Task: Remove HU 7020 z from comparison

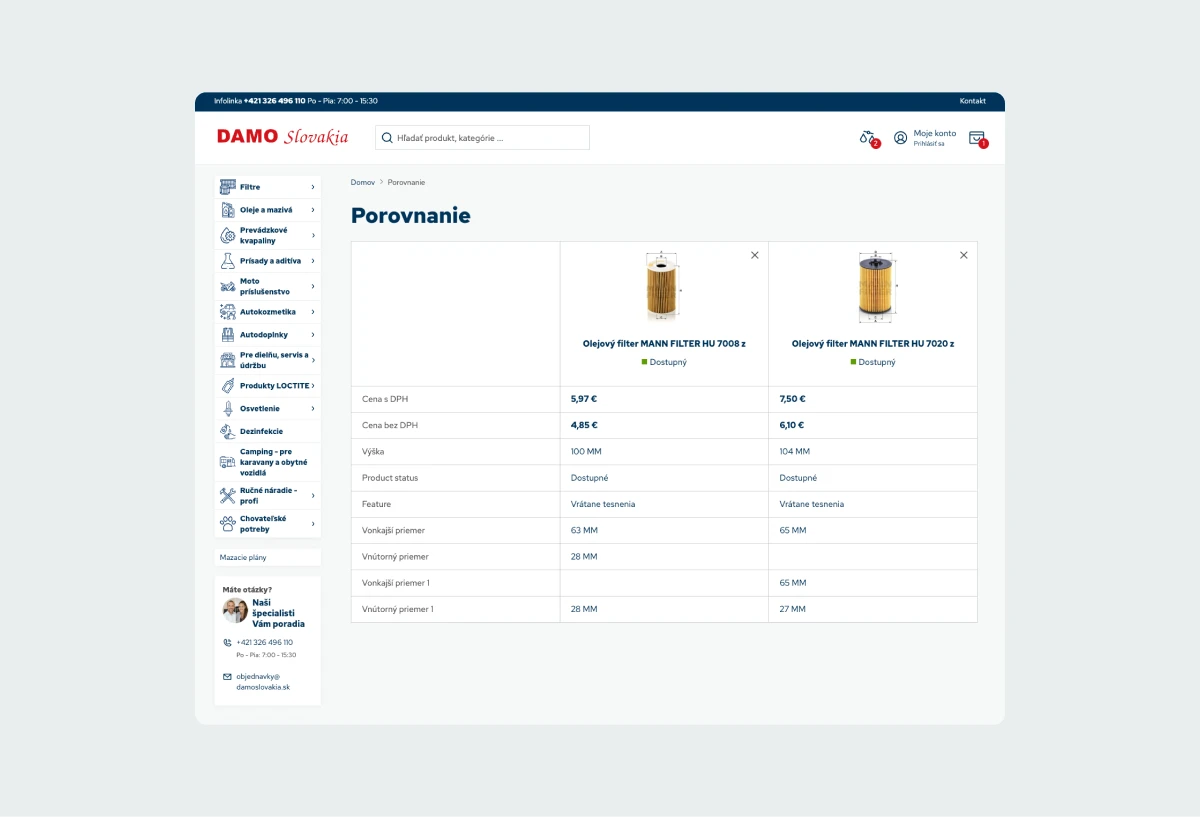Action: [964, 255]
